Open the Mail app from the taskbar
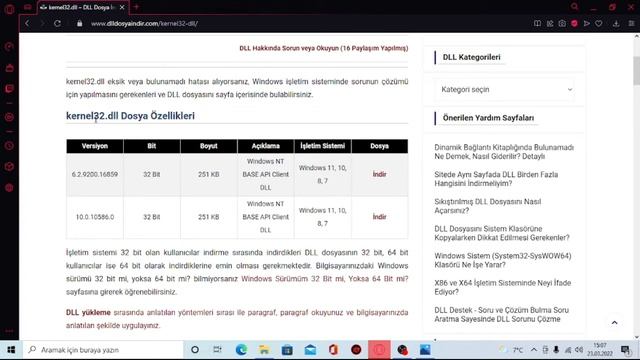Screen dimensions: 640x360 310,350
